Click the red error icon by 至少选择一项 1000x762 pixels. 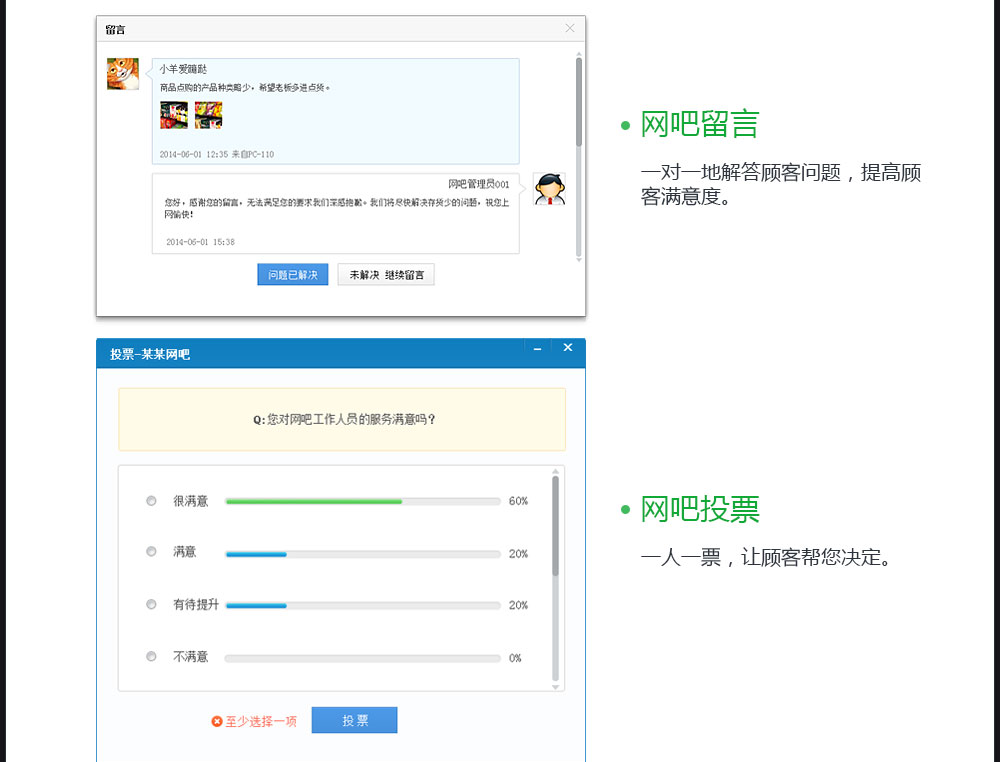(217, 721)
